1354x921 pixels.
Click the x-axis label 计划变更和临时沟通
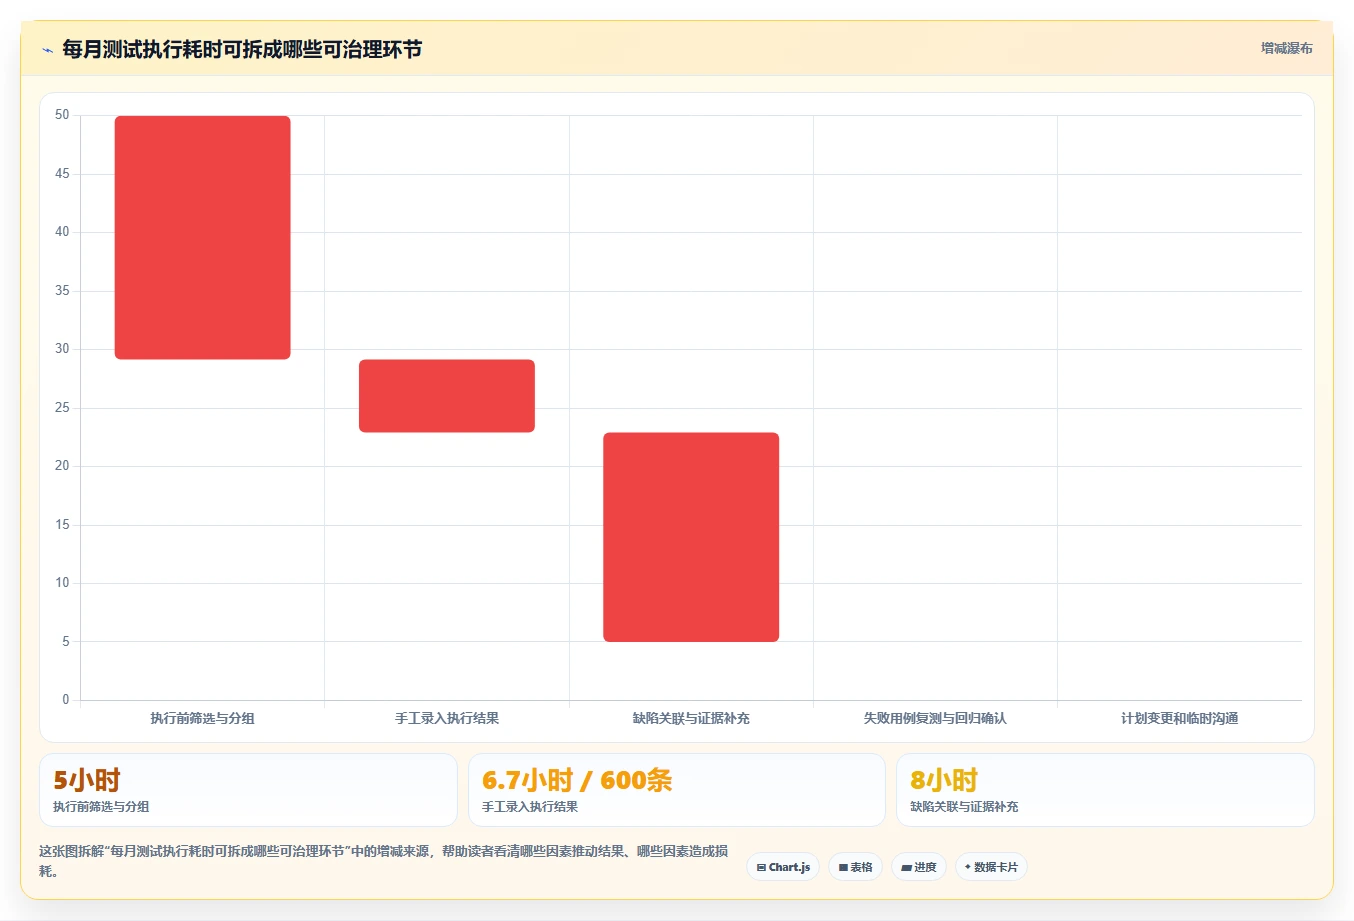click(x=1180, y=718)
